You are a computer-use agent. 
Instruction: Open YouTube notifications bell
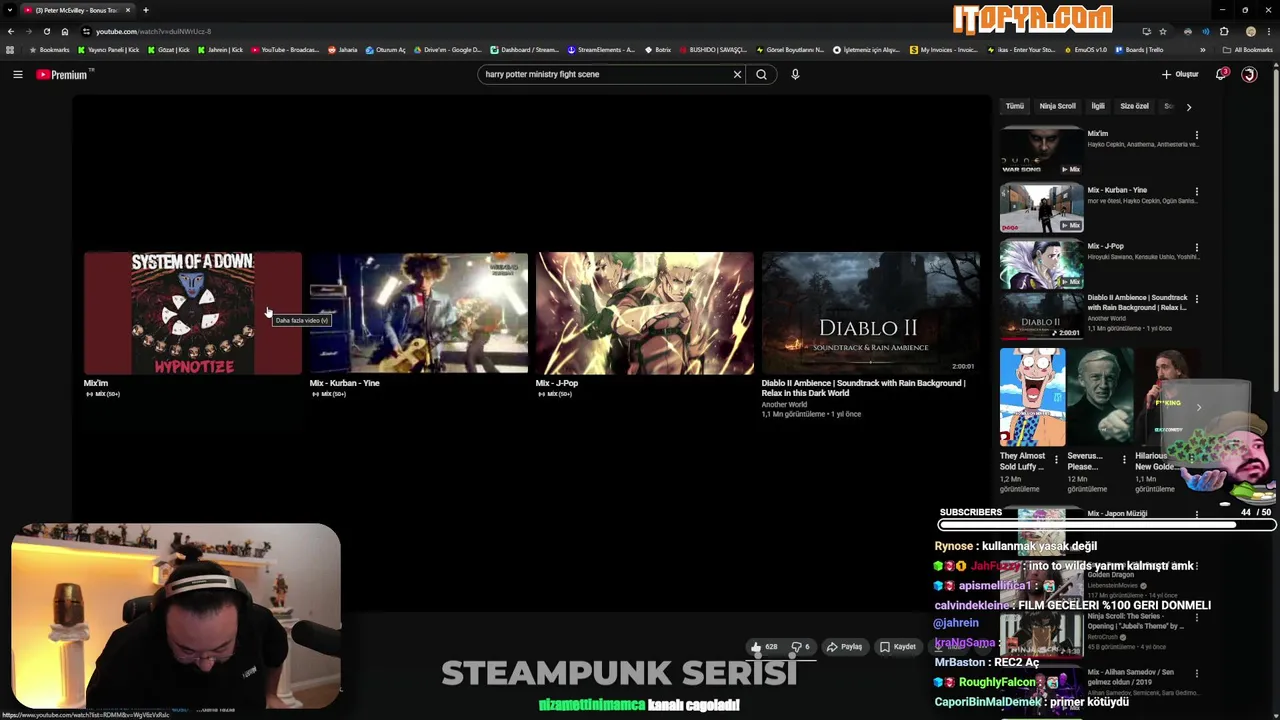click(x=1221, y=74)
